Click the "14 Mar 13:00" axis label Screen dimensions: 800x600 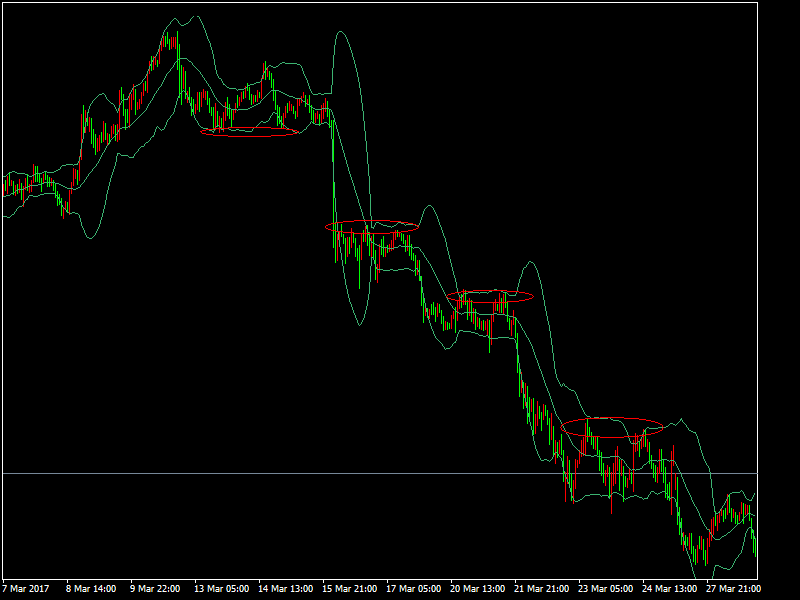[x=286, y=588]
